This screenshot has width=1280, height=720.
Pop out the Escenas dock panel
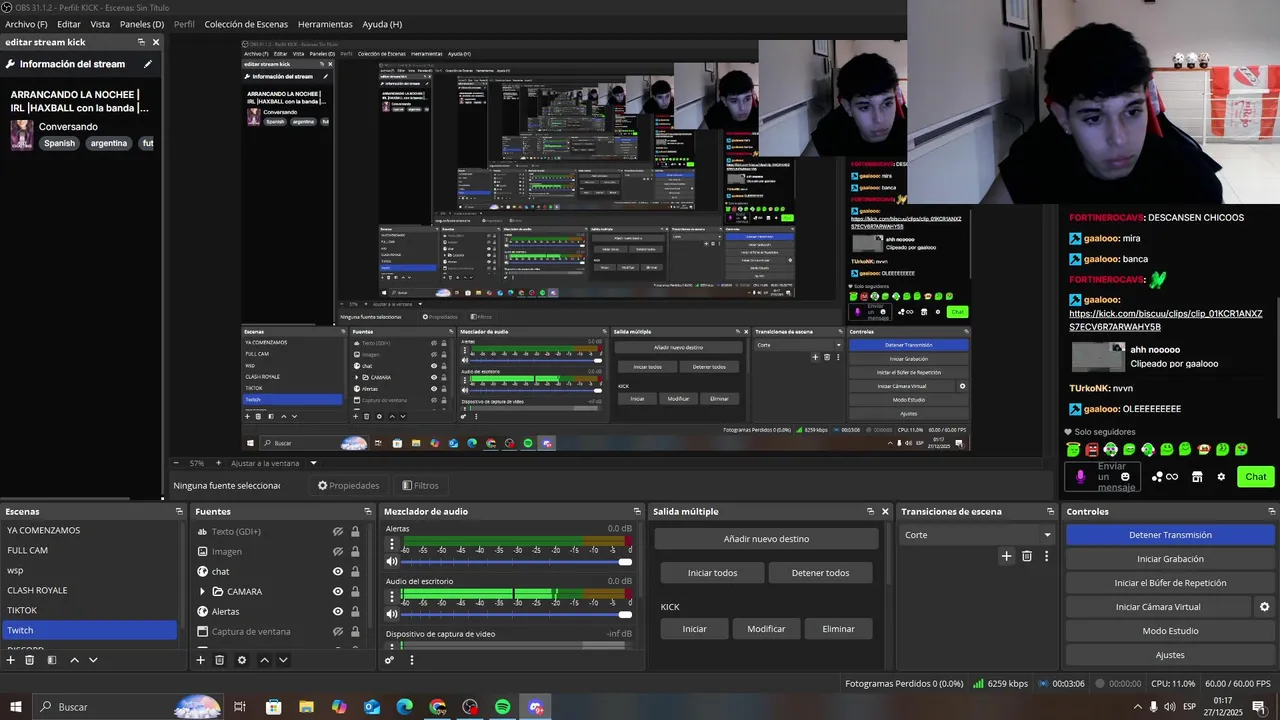point(179,511)
